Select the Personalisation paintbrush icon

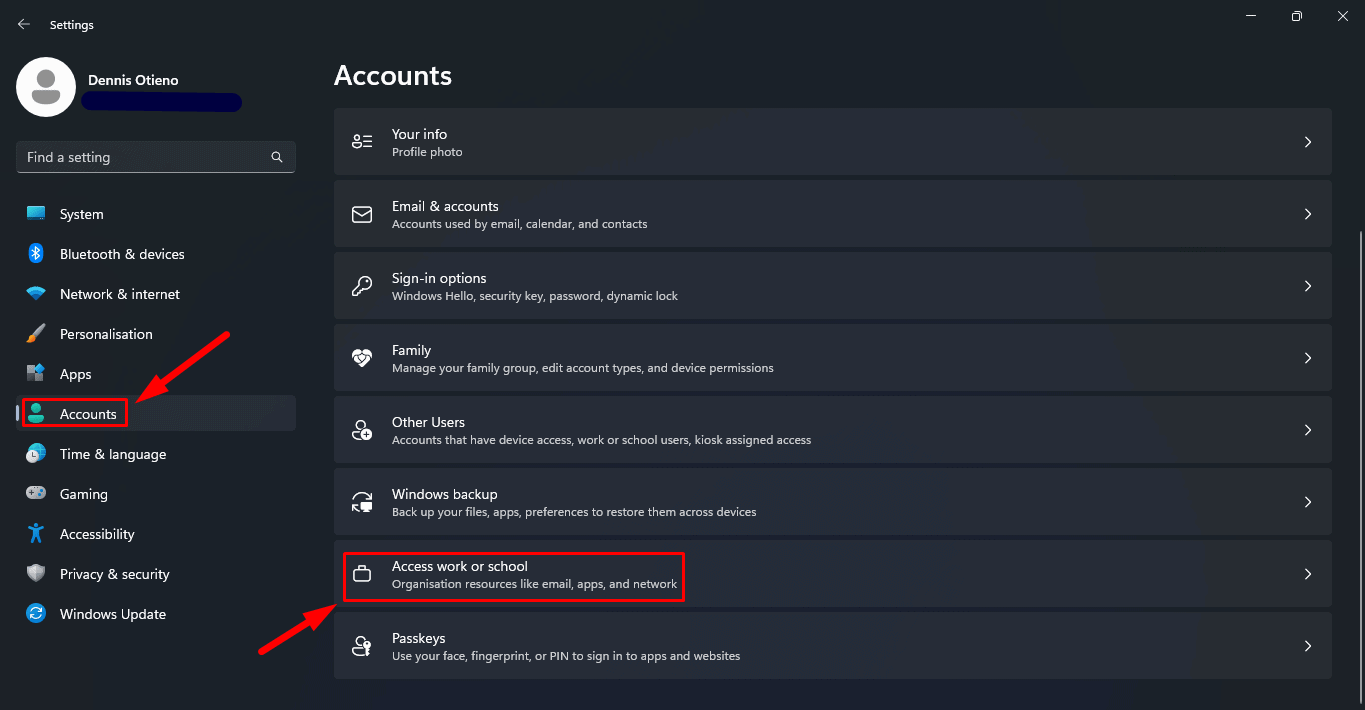coord(36,334)
